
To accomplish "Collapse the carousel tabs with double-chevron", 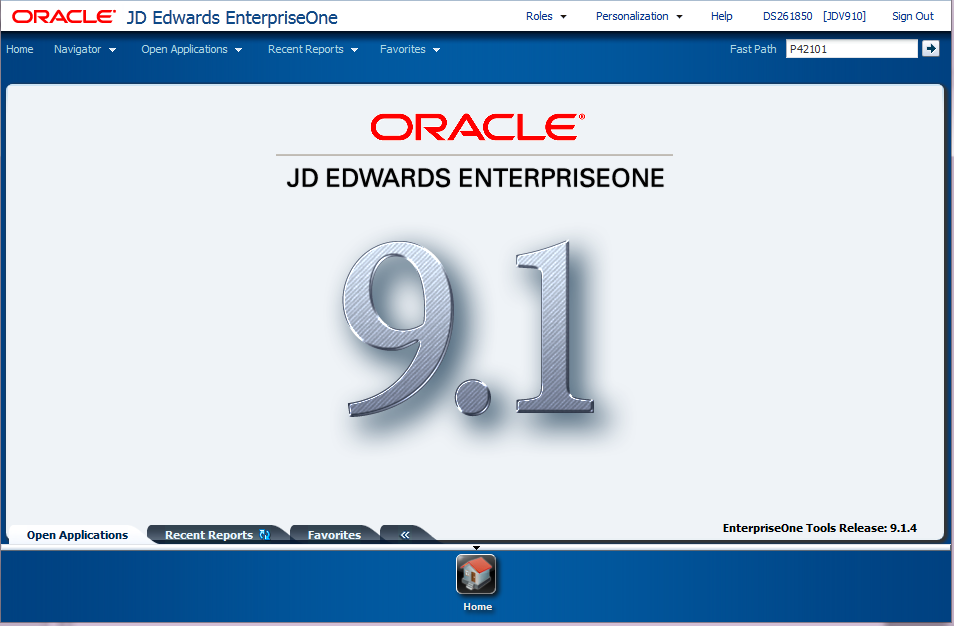I will pyautogui.click(x=405, y=535).
